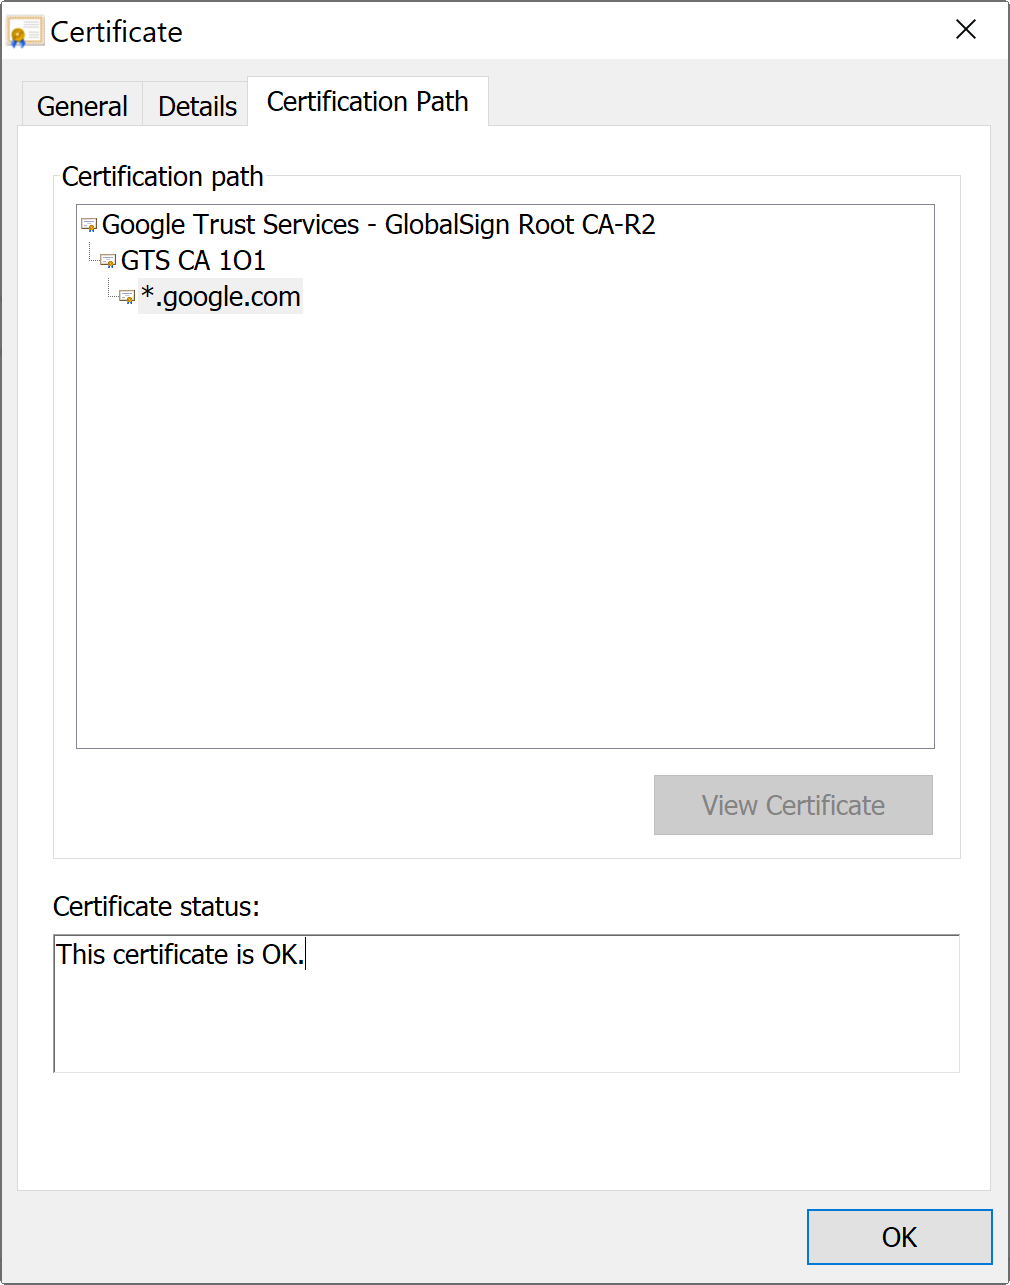Open the Details tab

[x=197, y=105]
